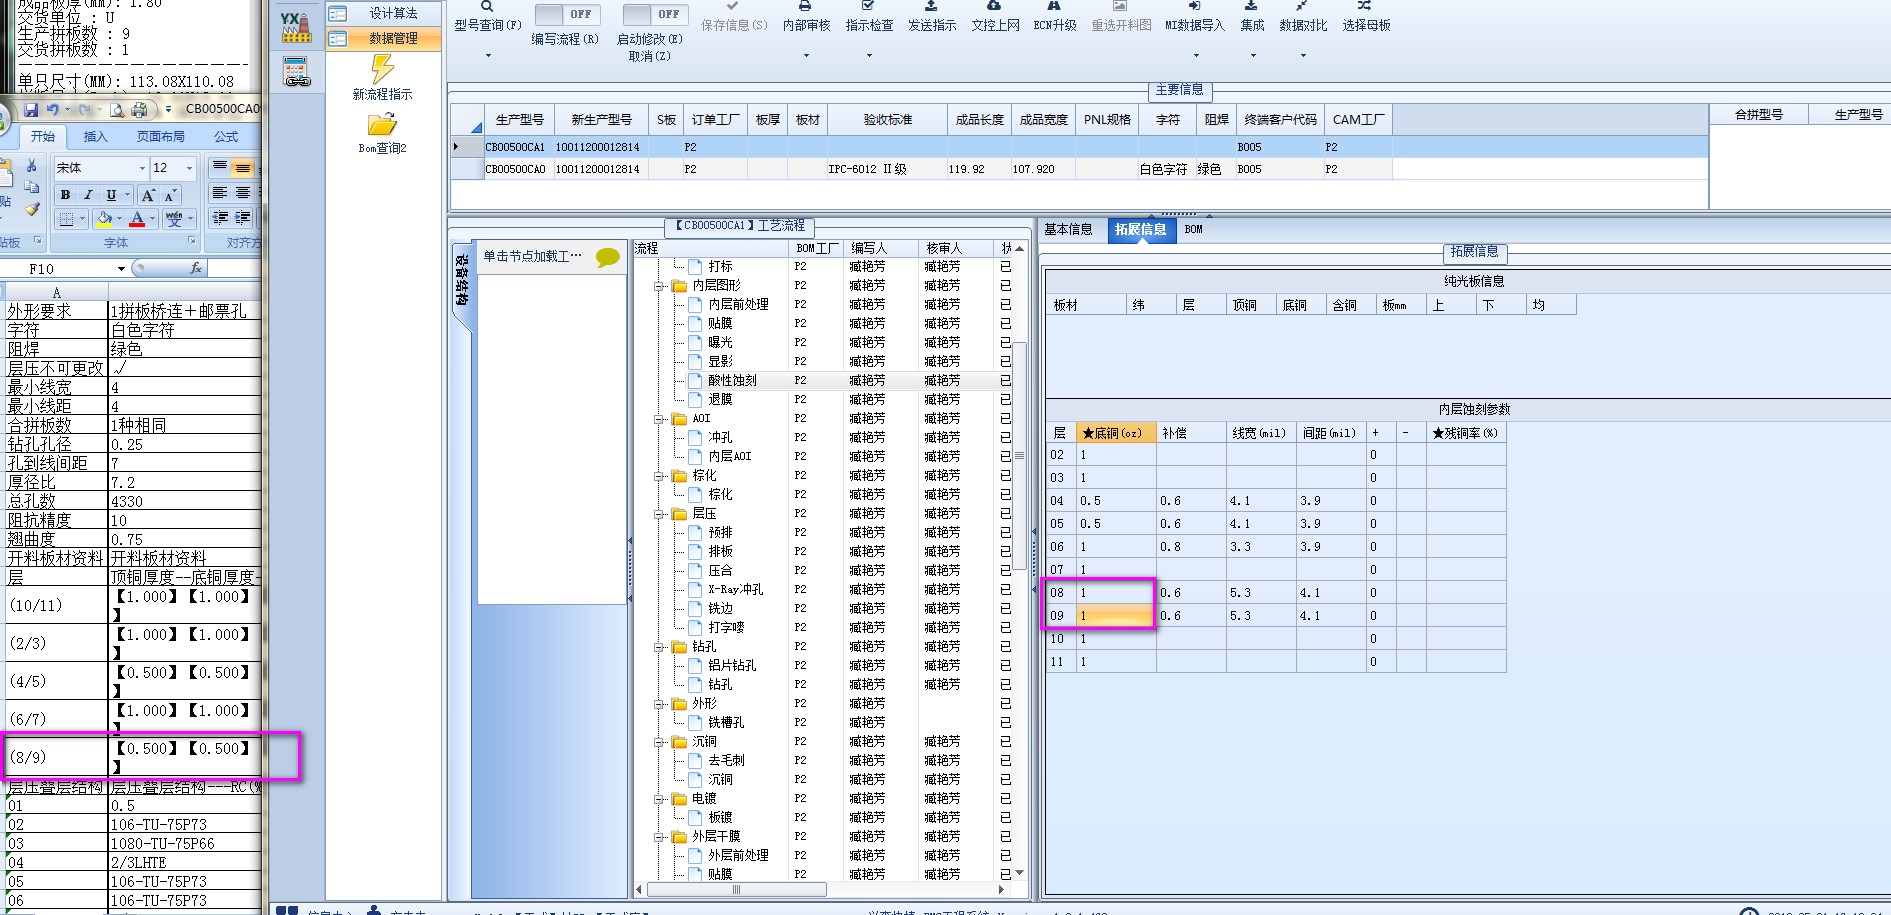Screen dimensions: 1891x915
Task: Click Cut scissors icon in Excel ribbon
Action: click(32, 165)
